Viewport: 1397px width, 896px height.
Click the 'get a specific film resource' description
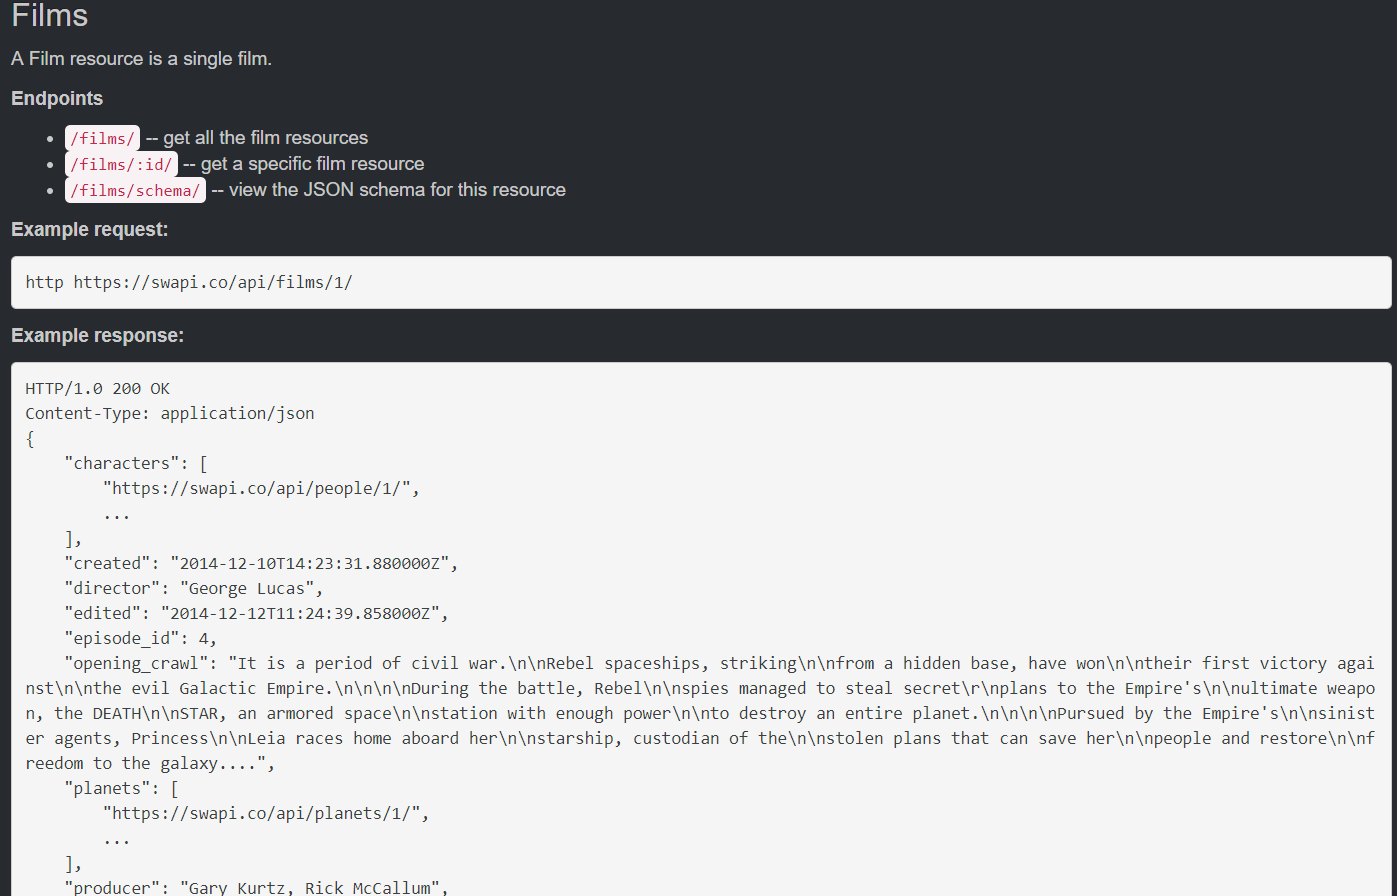click(x=313, y=164)
